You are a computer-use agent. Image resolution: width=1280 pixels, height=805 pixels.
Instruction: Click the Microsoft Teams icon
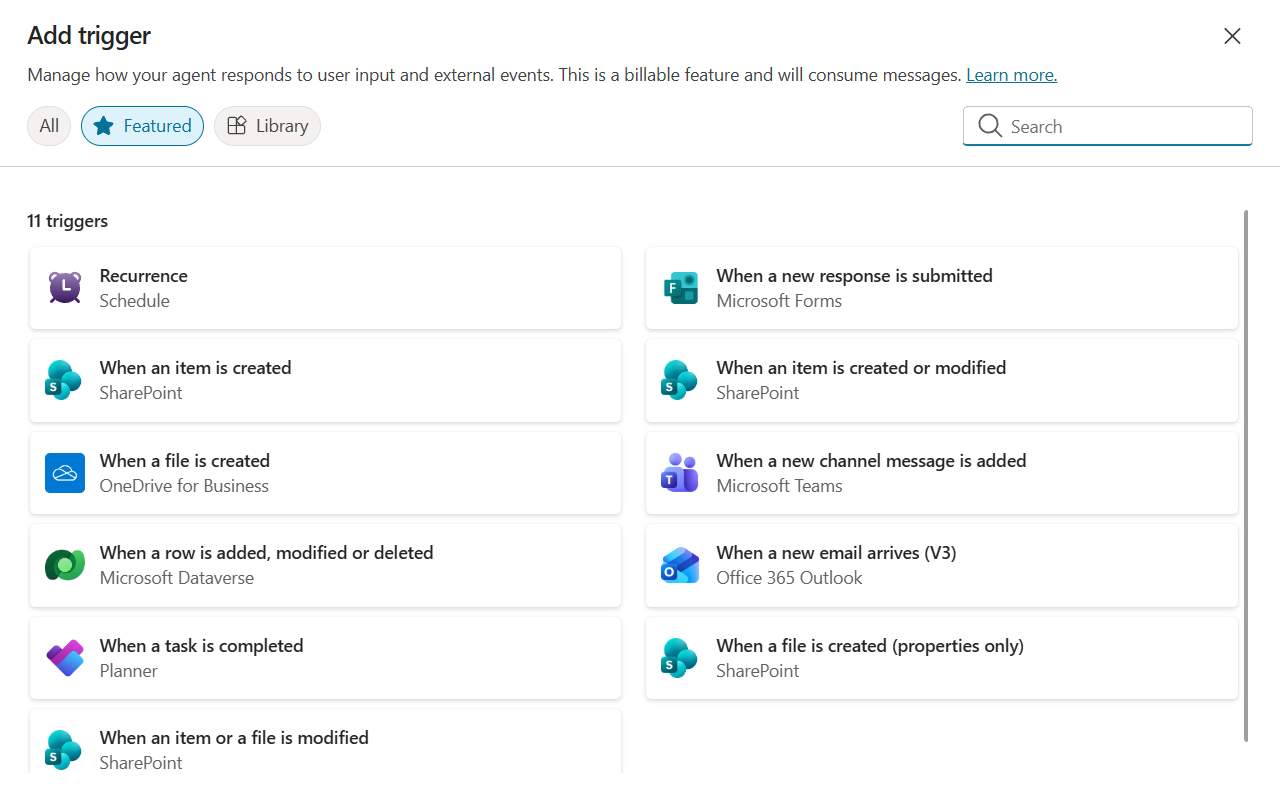coord(680,473)
